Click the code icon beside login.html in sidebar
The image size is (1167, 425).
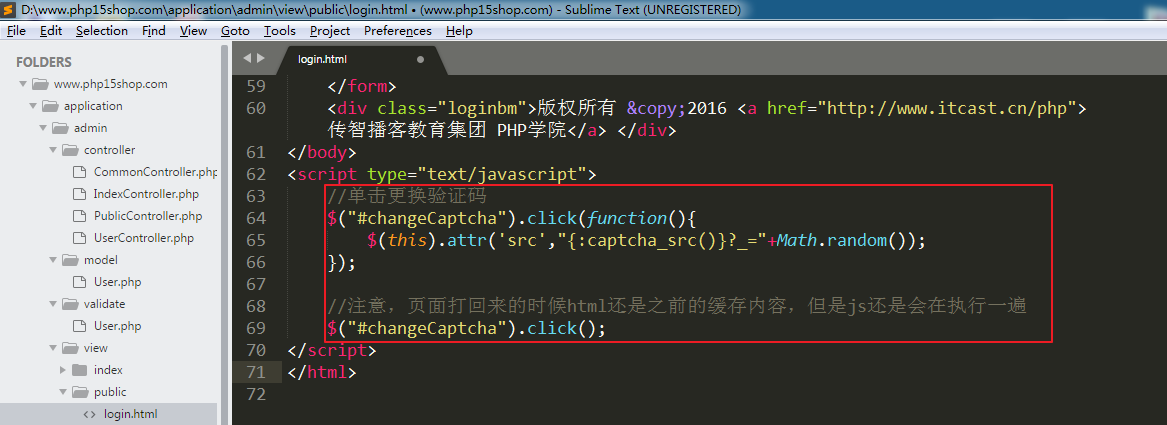(x=89, y=414)
